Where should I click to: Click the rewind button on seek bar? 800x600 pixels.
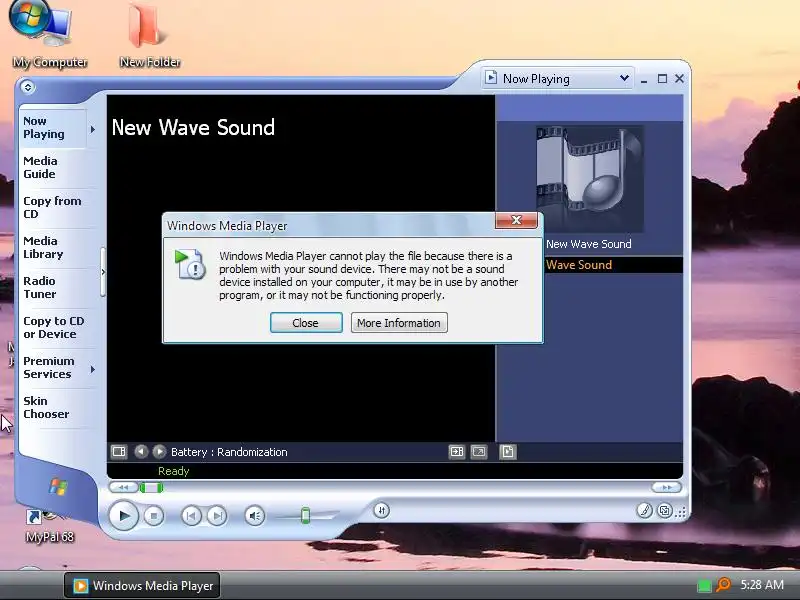pos(123,487)
